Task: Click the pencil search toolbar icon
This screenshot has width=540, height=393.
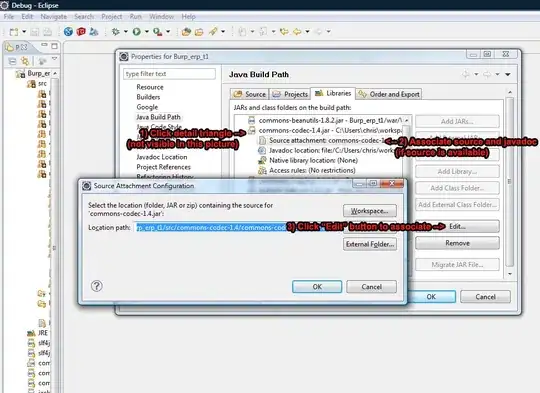Action: 213,32
